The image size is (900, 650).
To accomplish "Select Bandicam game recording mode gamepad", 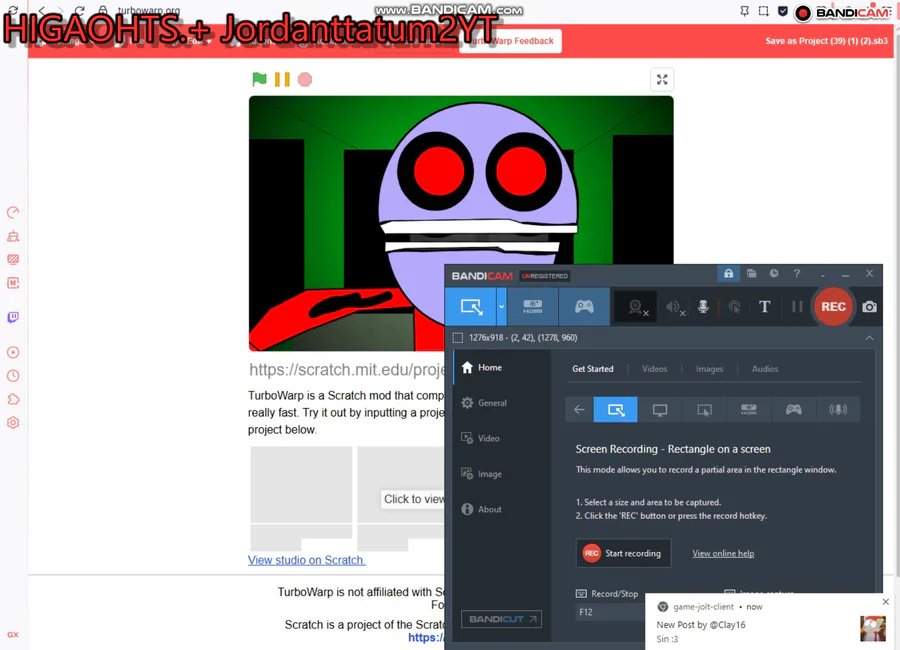I will [584, 307].
